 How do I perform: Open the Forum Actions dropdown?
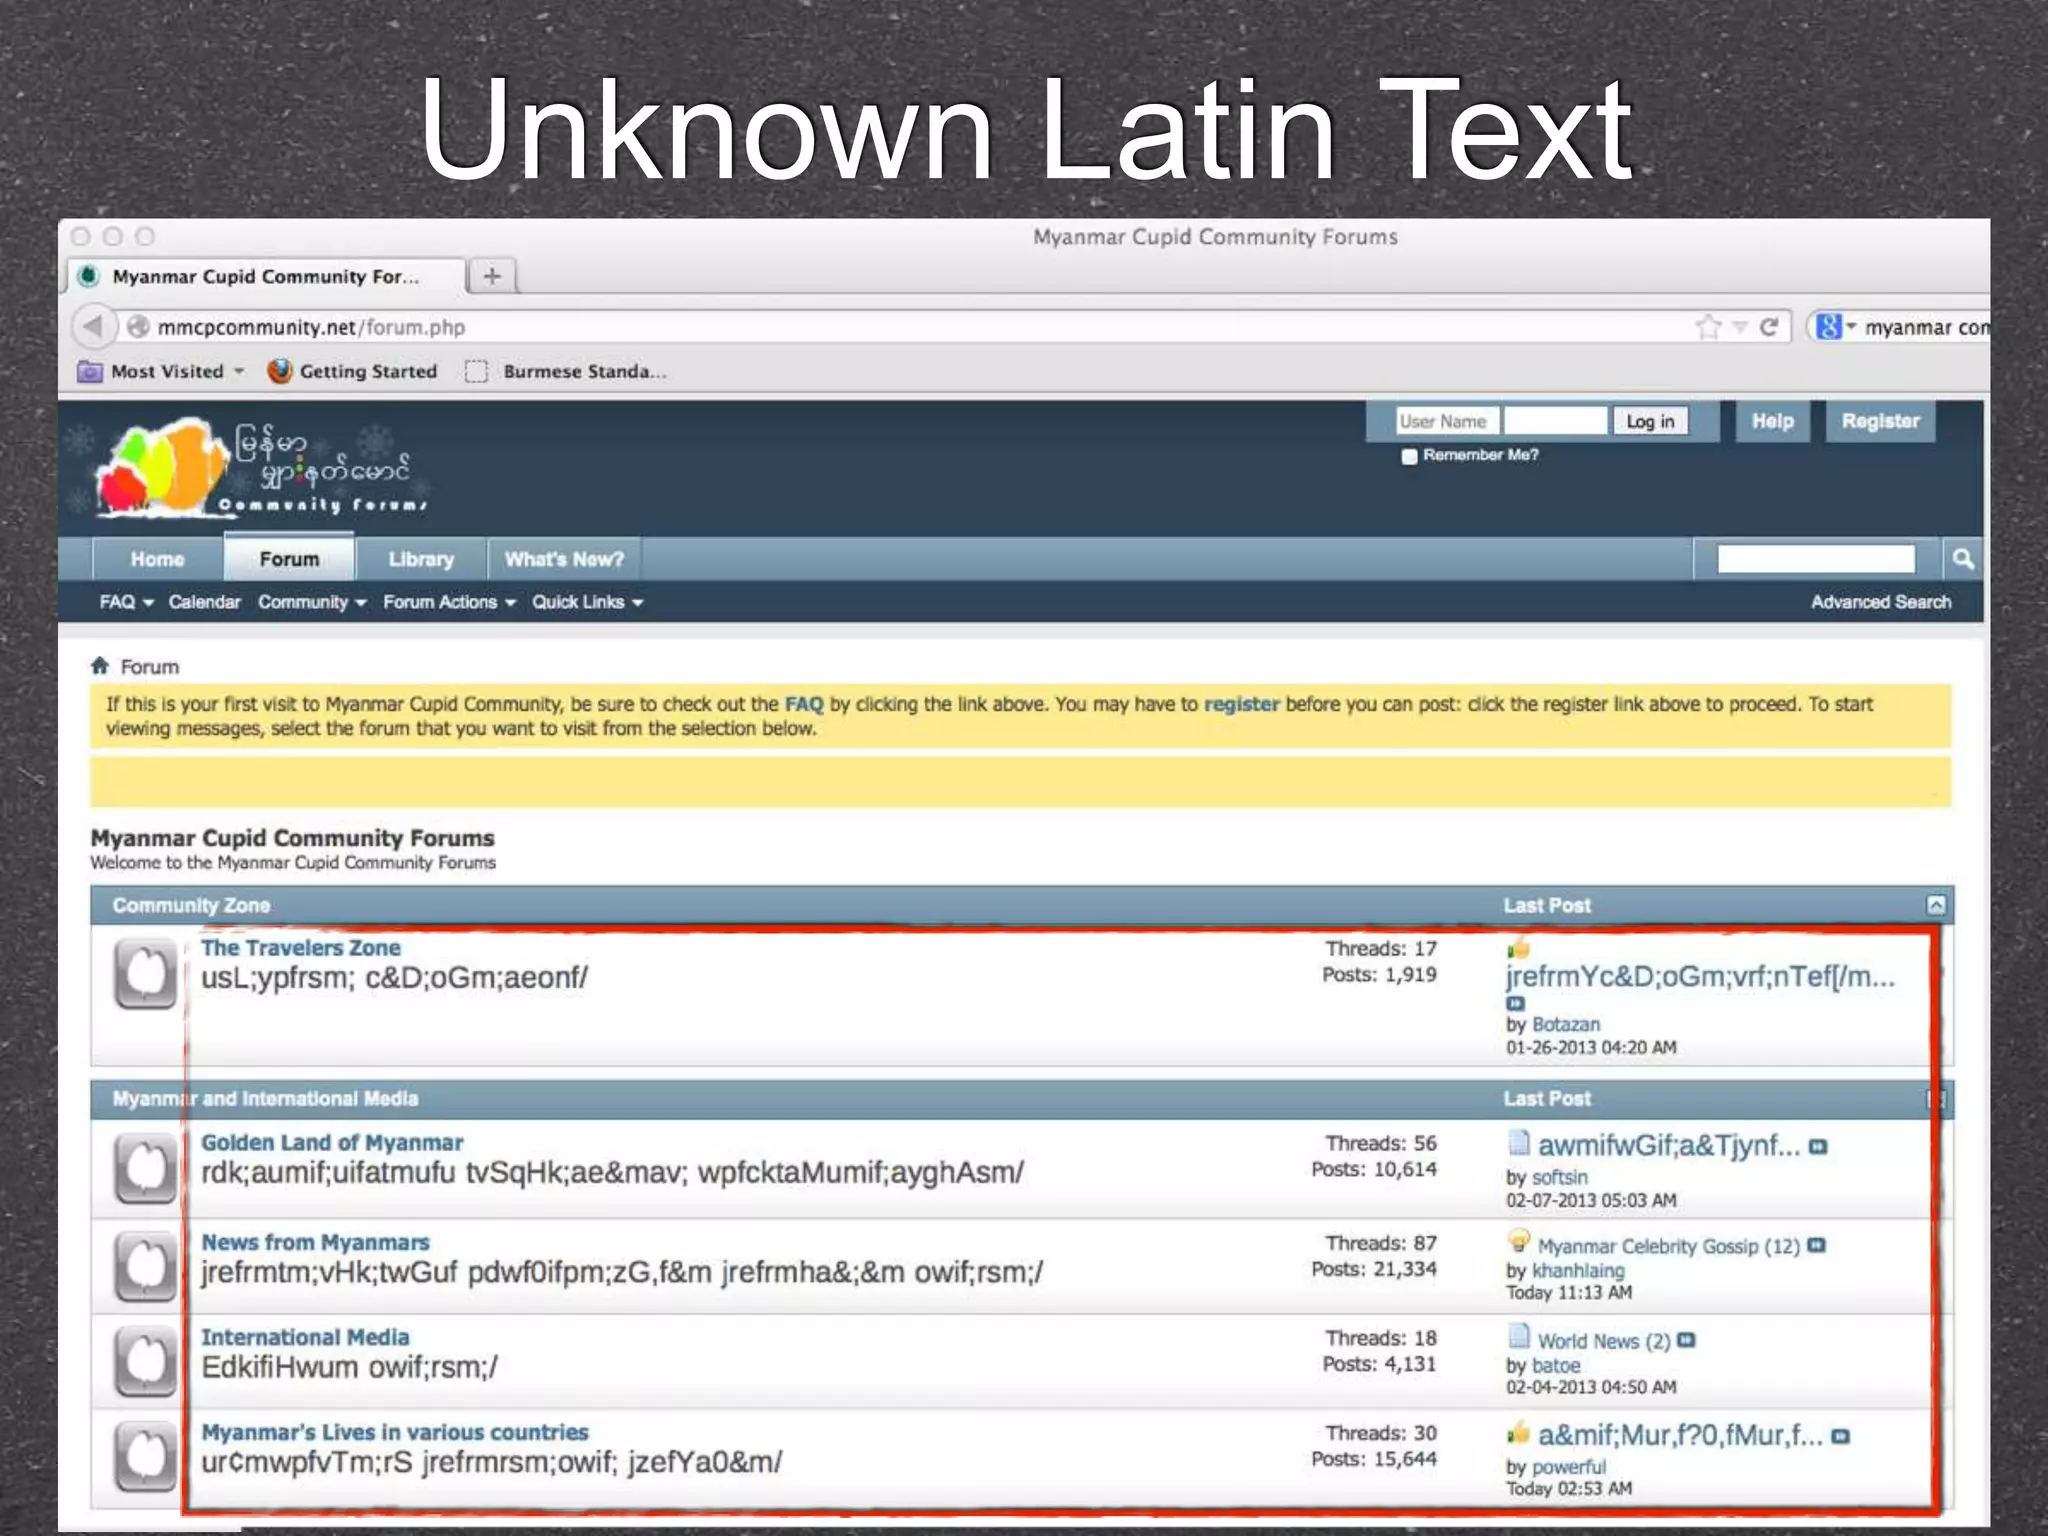point(449,602)
